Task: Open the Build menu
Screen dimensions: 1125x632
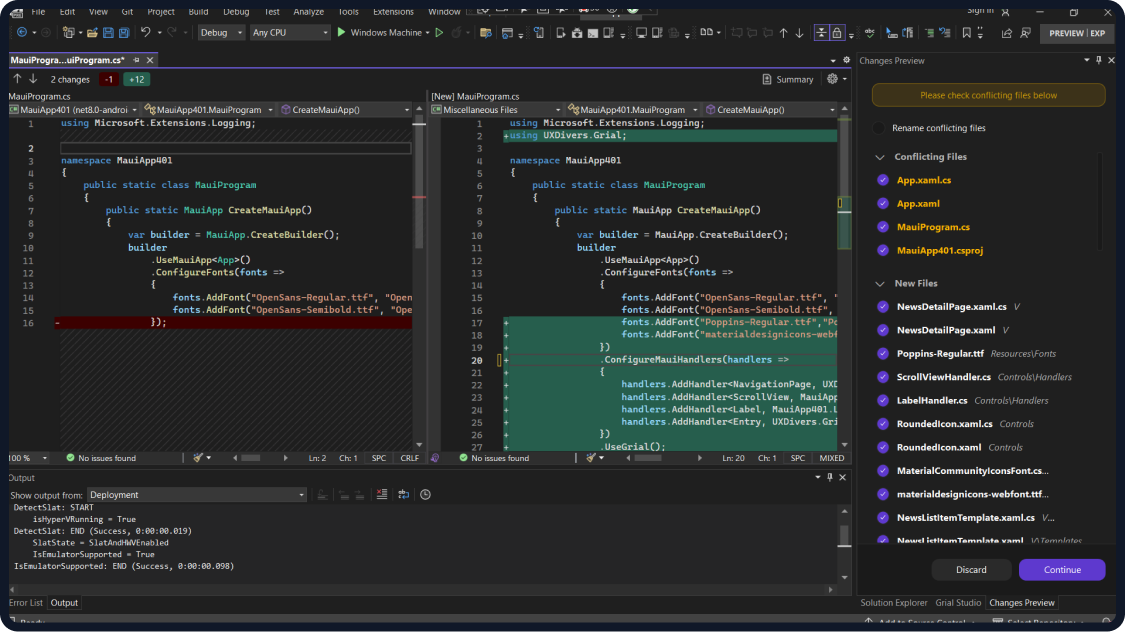Action: pos(198,12)
